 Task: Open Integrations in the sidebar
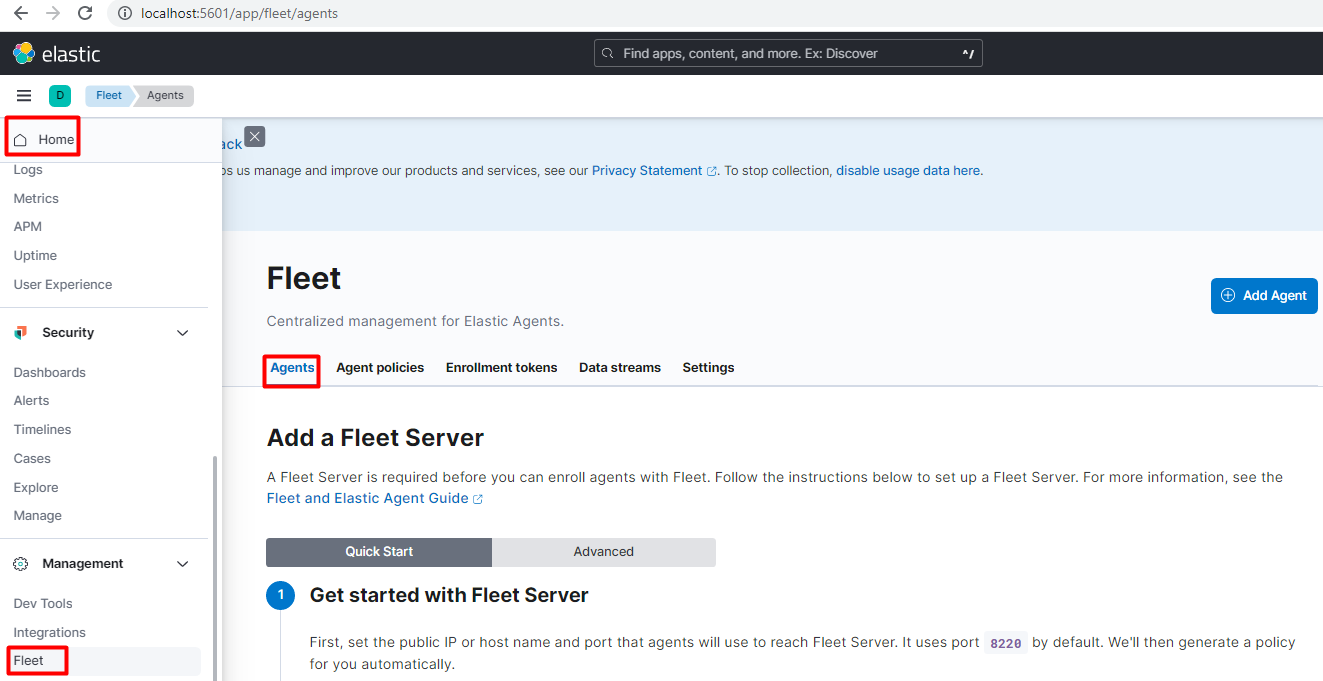coord(50,633)
